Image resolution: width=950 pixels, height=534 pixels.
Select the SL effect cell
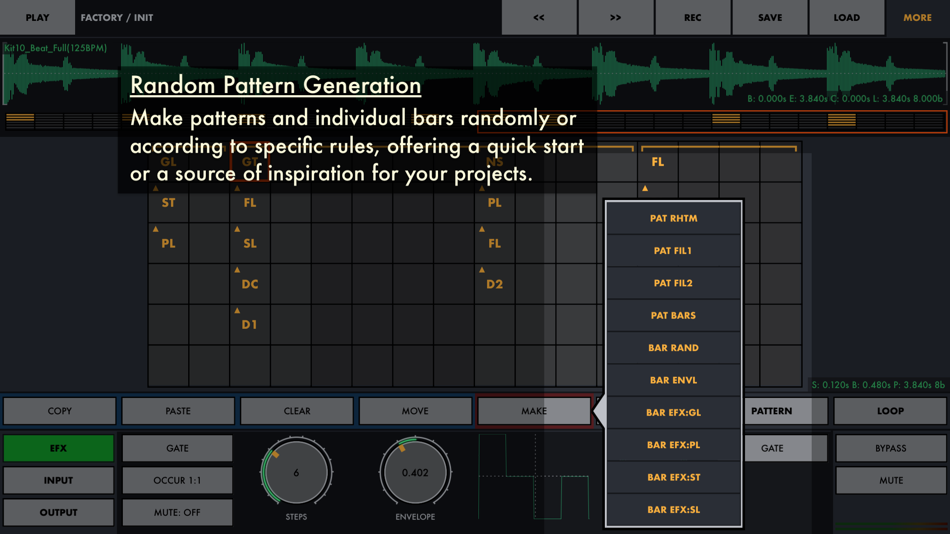pos(250,244)
